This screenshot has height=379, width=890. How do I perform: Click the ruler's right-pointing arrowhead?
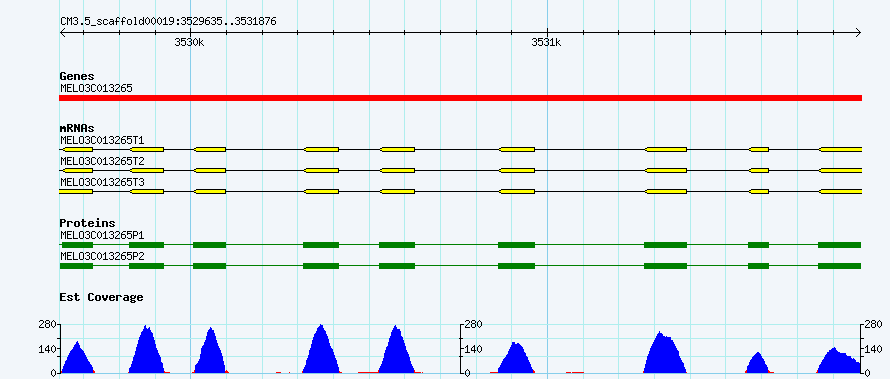pyautogui.click(x=858, y=32)
